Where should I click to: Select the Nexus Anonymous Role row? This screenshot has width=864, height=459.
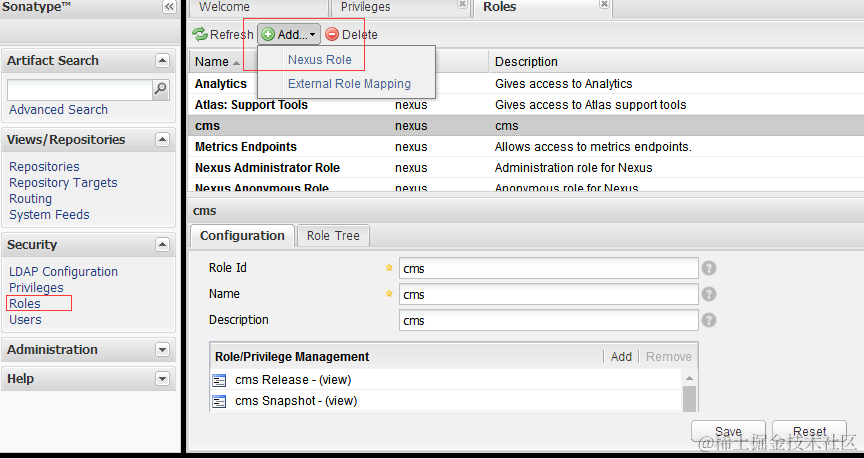click(526, 186)
